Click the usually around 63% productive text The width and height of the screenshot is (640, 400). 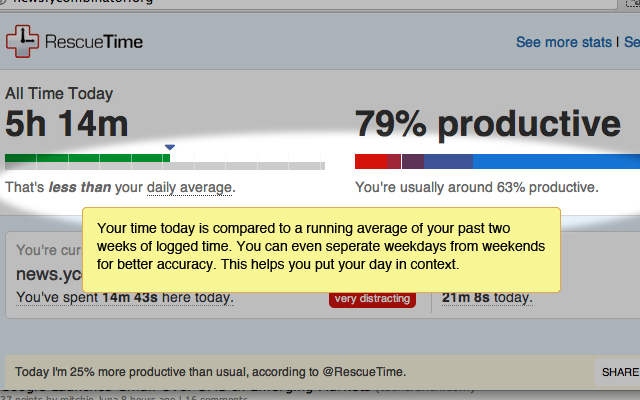click(x=476, y=187)
